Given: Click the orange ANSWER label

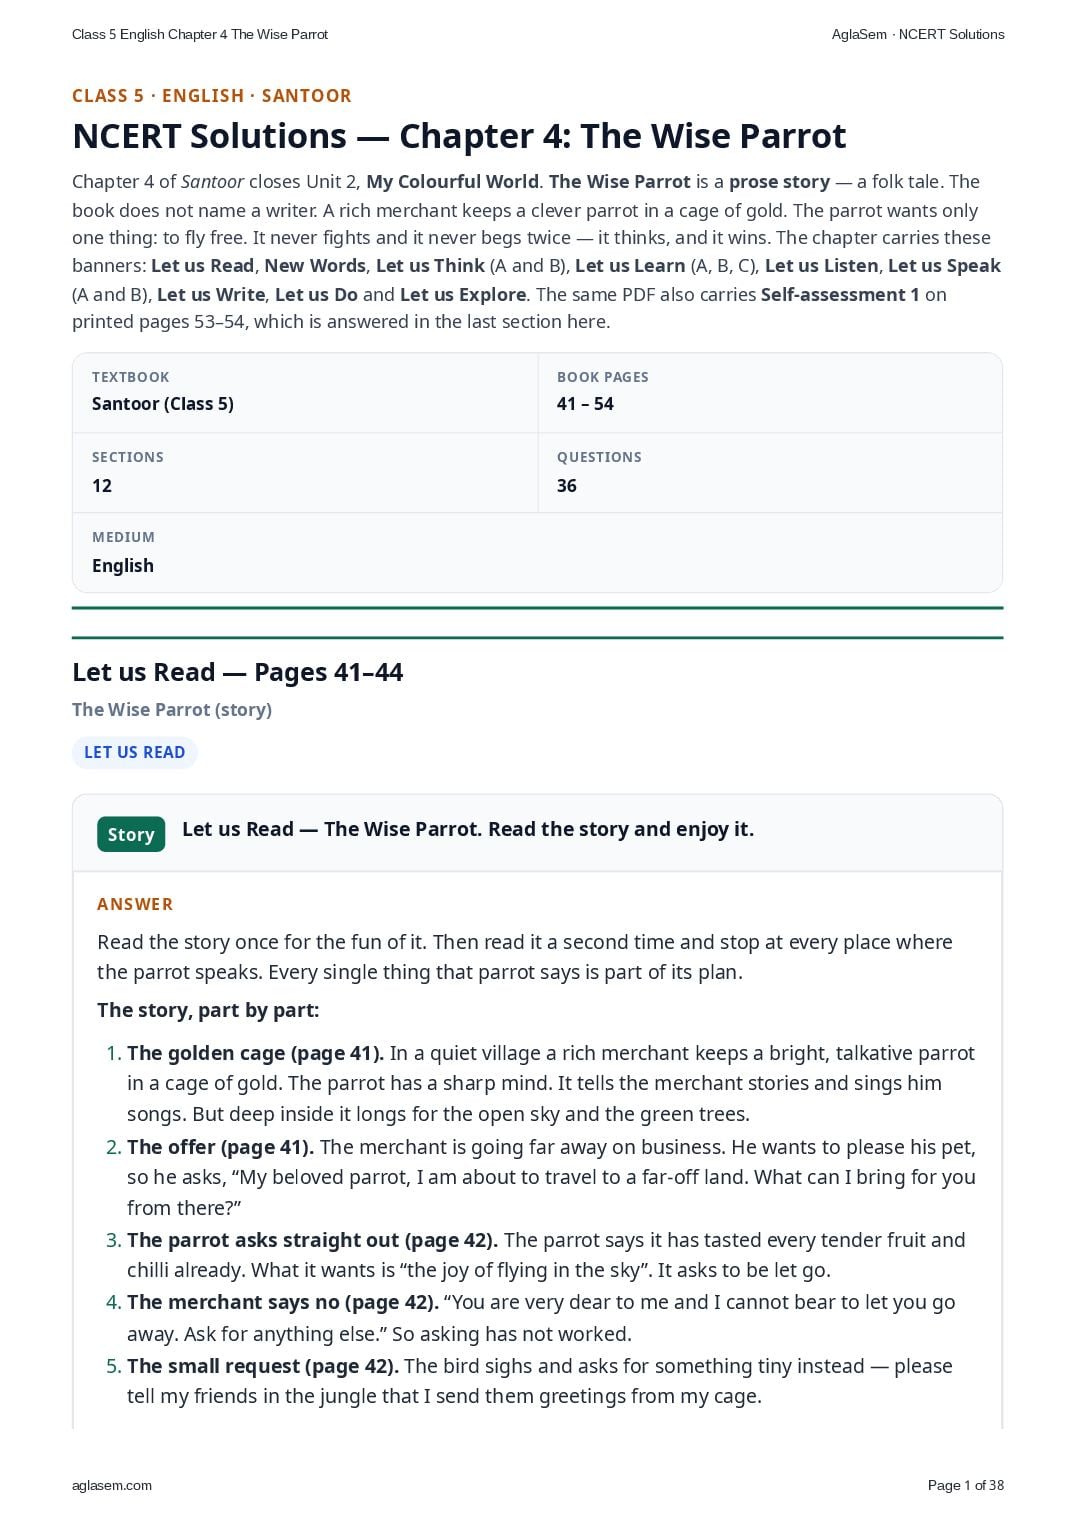Looking at the screenshot, I should click(135, 904).
